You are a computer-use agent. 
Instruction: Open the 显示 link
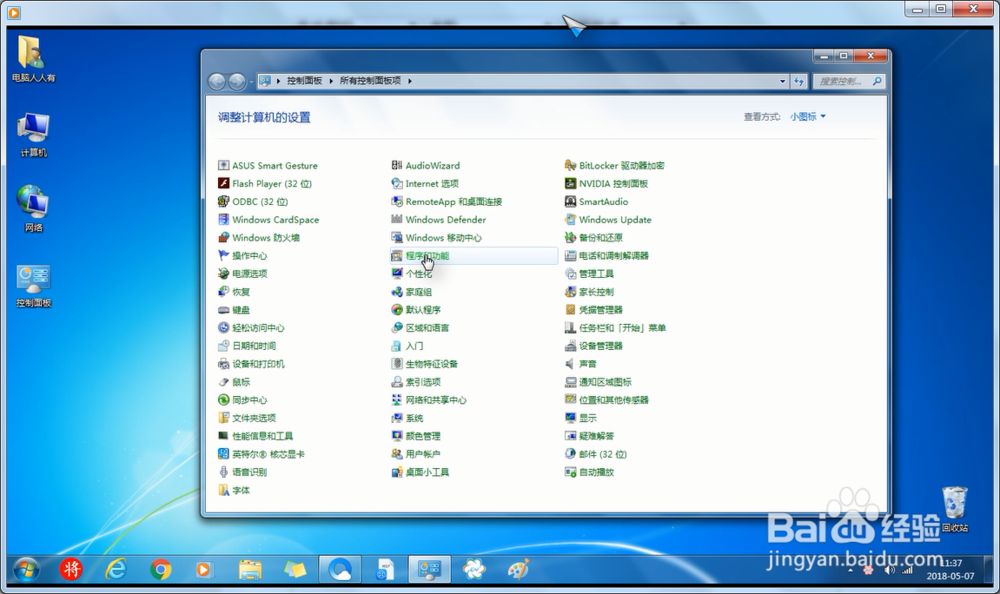[588, 418]
